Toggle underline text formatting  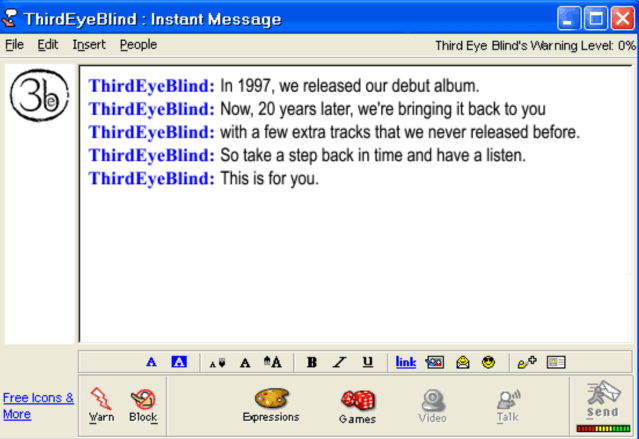coord(367,362)
